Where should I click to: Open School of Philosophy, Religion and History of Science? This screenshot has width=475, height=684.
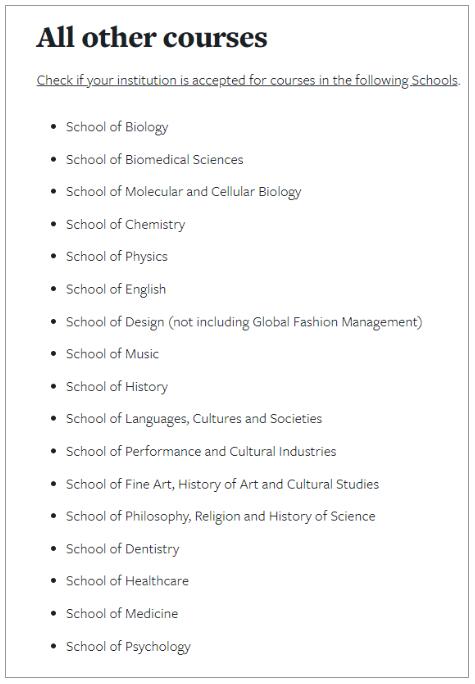point(221,516)
